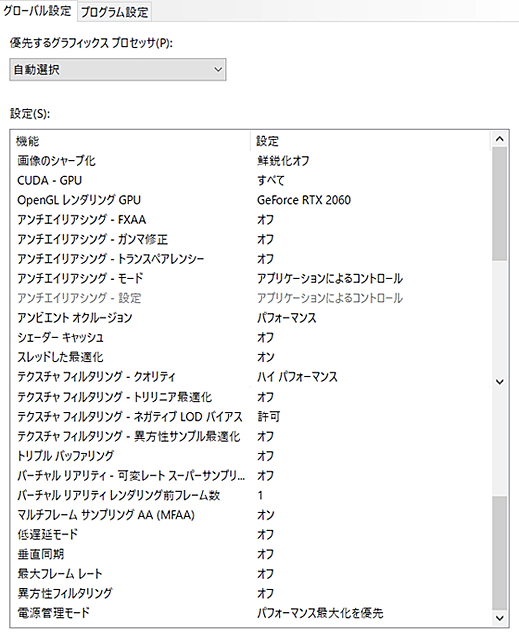Click the オフ value for 低遅延モード
The image size is (519, 640).
tap(266, 534)
